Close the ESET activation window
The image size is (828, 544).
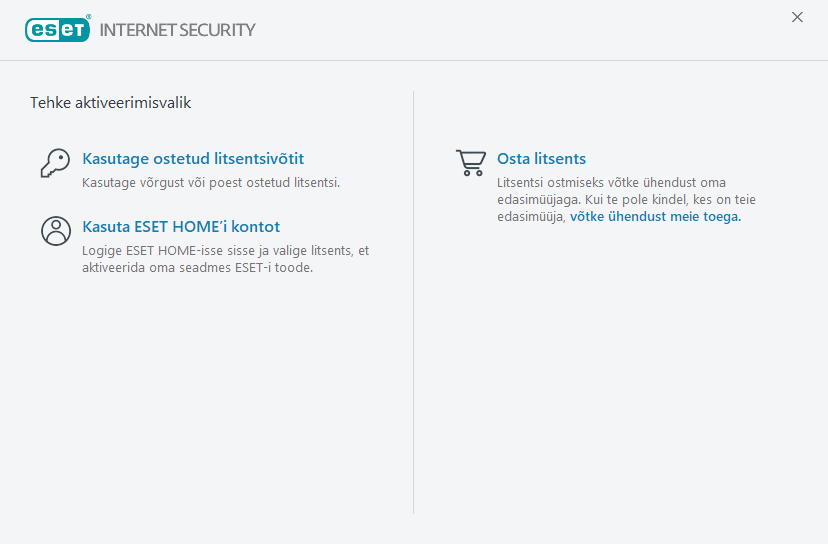click(797, 17)
